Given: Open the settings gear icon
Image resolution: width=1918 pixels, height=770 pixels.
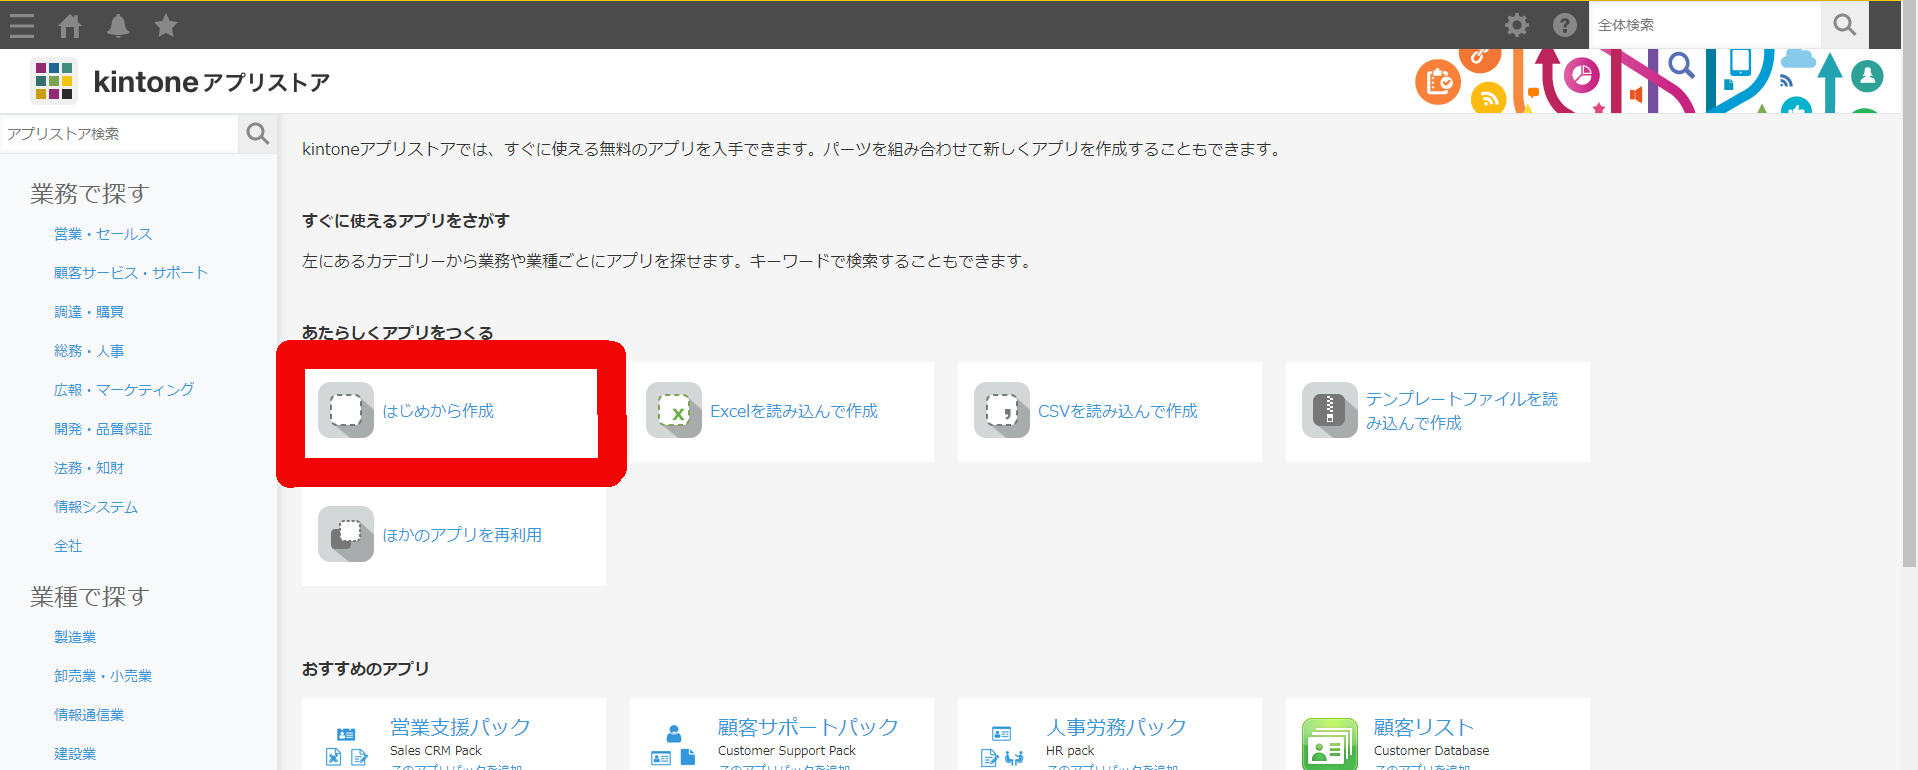Looking at the screenshot, I should pyautogui.click(x=1517, y=25).
